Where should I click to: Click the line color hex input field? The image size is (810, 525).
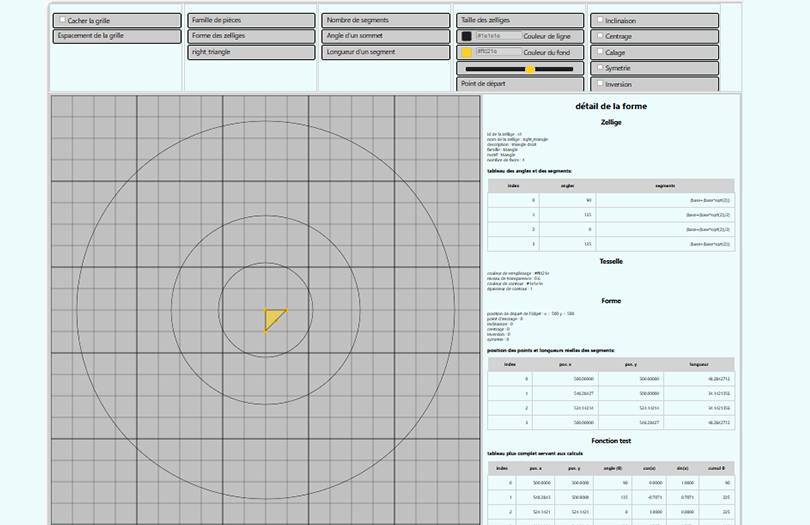[497, 36]
